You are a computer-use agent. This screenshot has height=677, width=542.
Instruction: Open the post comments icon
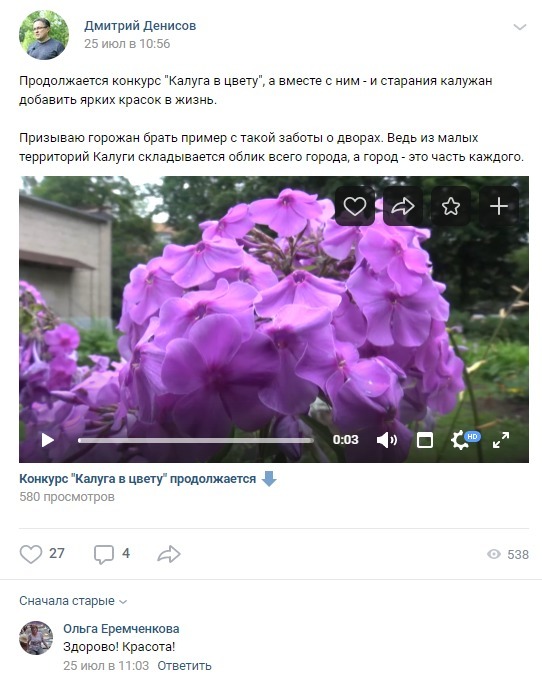point(111,554)
